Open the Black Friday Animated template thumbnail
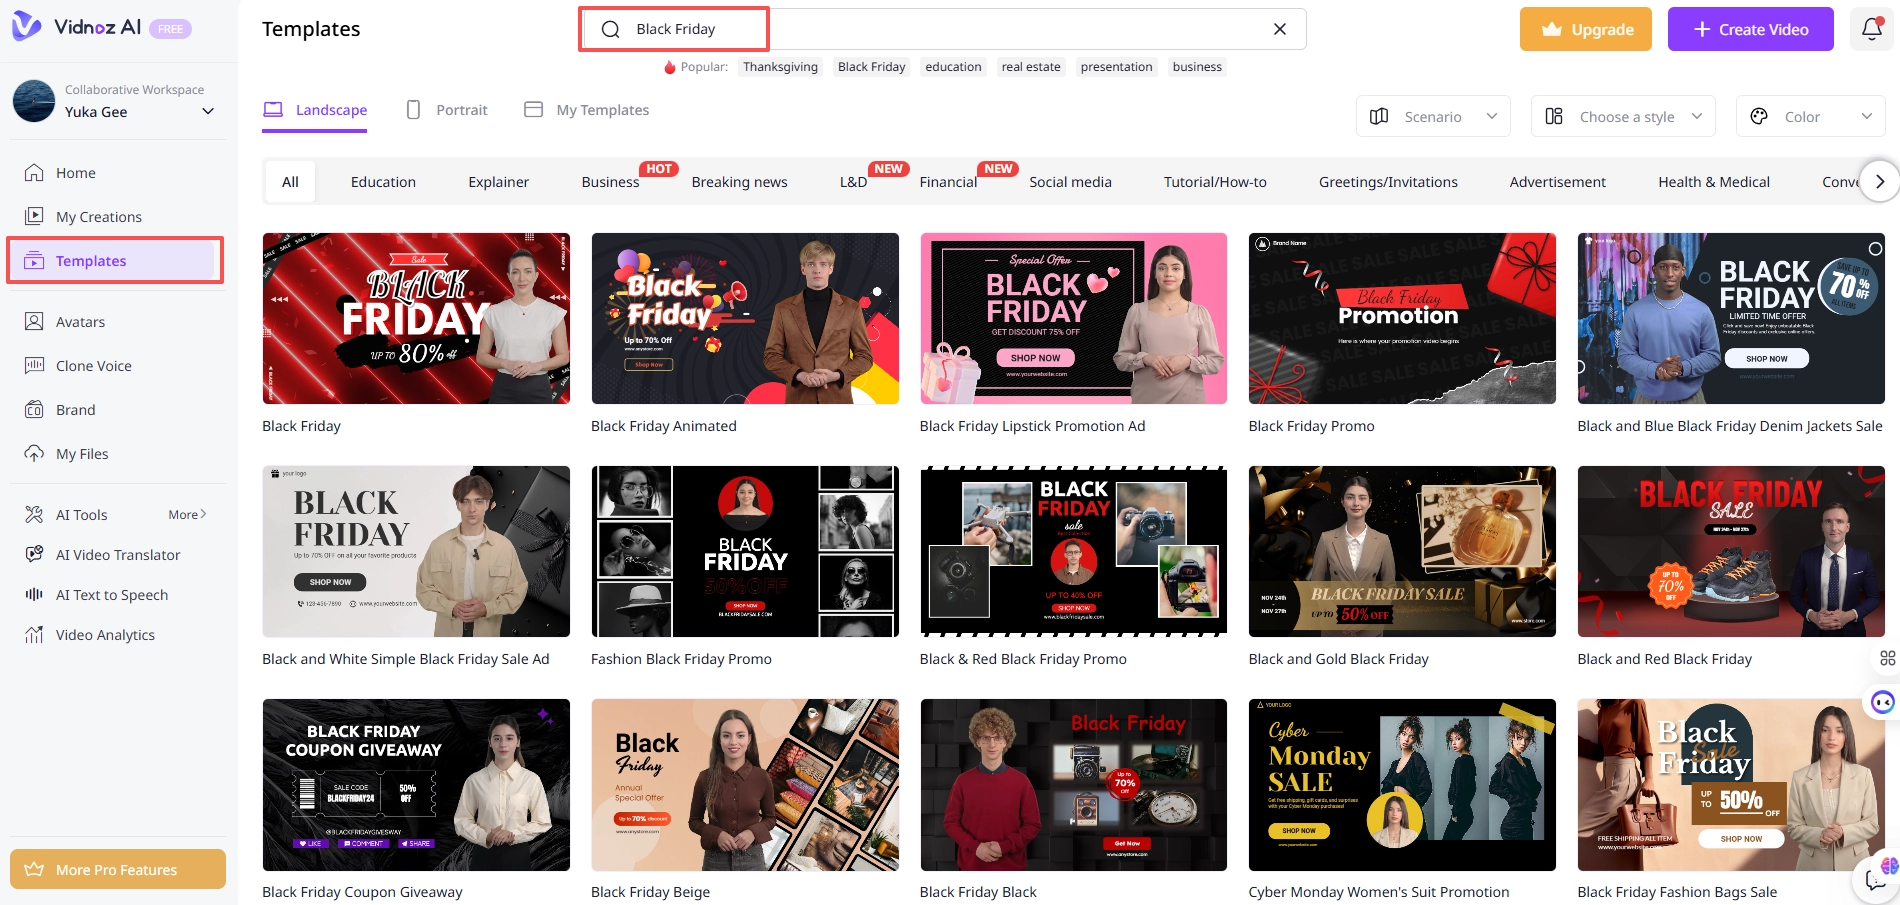The height and width of the screenshot is (905, 1900). pos(744,318)
